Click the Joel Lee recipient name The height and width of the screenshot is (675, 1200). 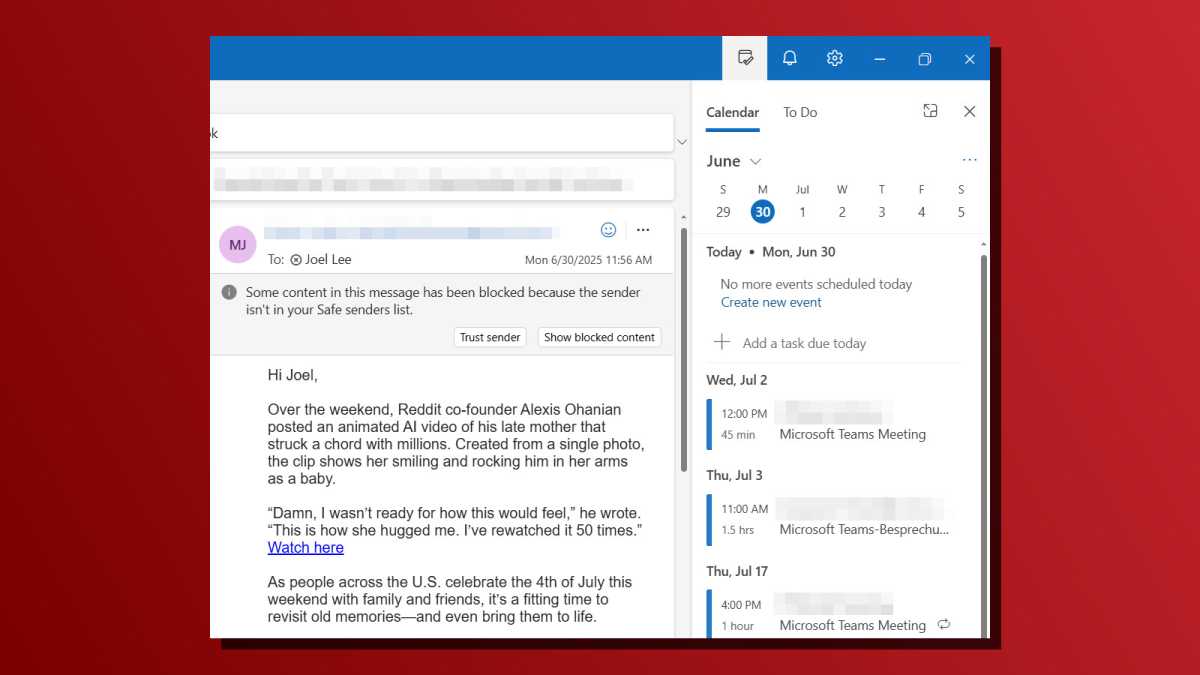coord(328,259)
